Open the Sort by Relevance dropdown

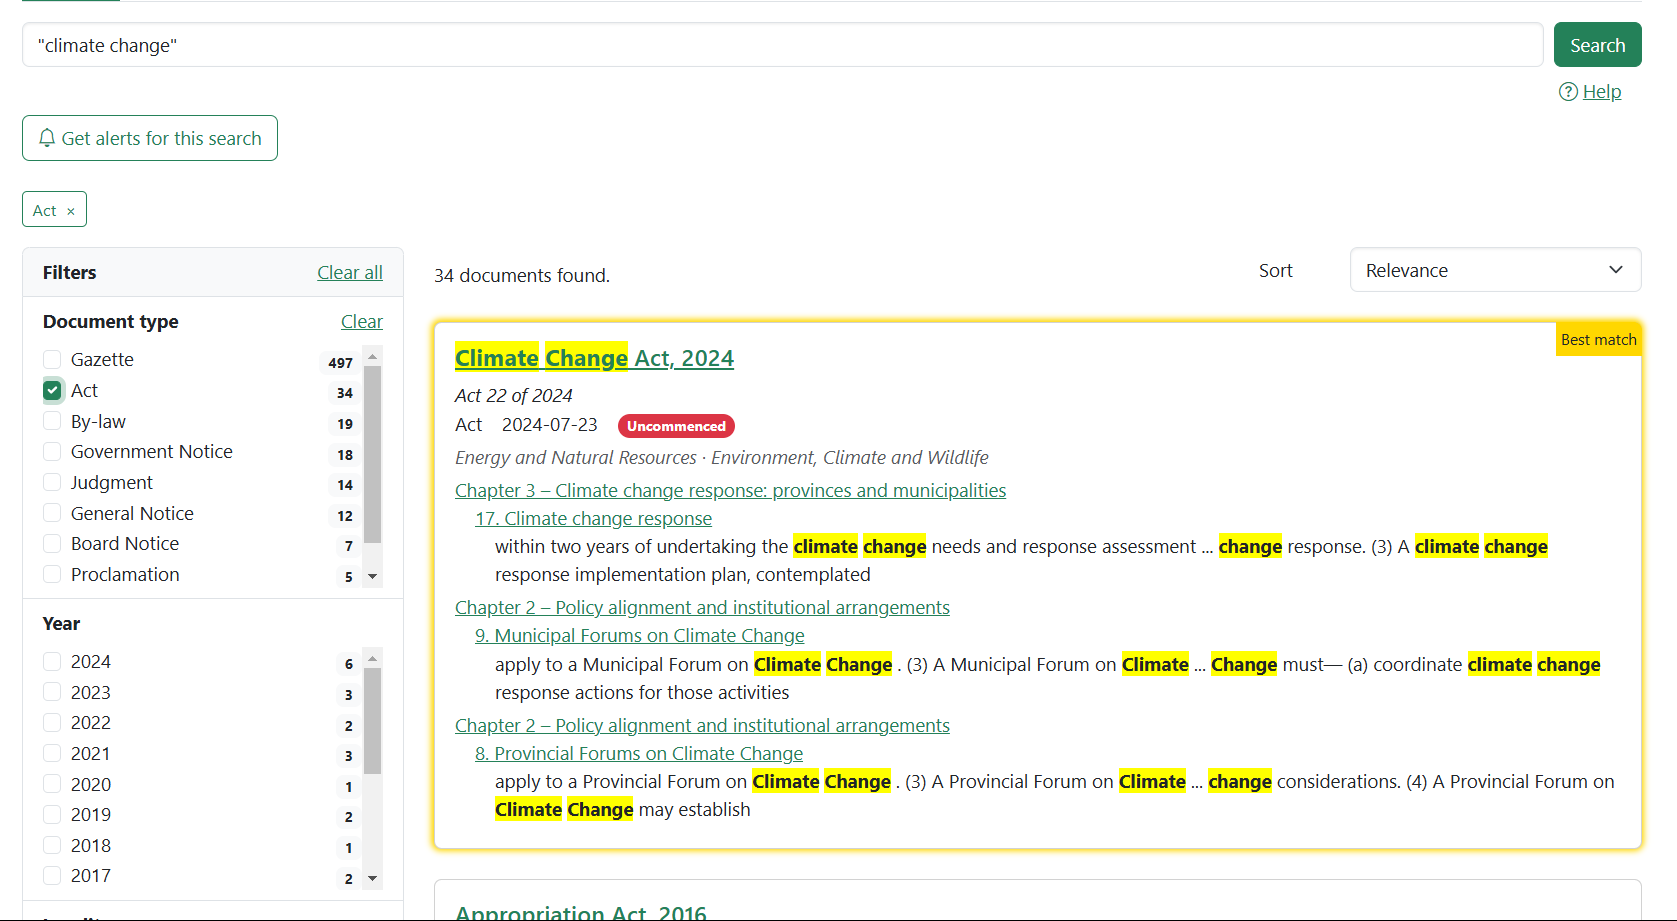(1494, 270)
